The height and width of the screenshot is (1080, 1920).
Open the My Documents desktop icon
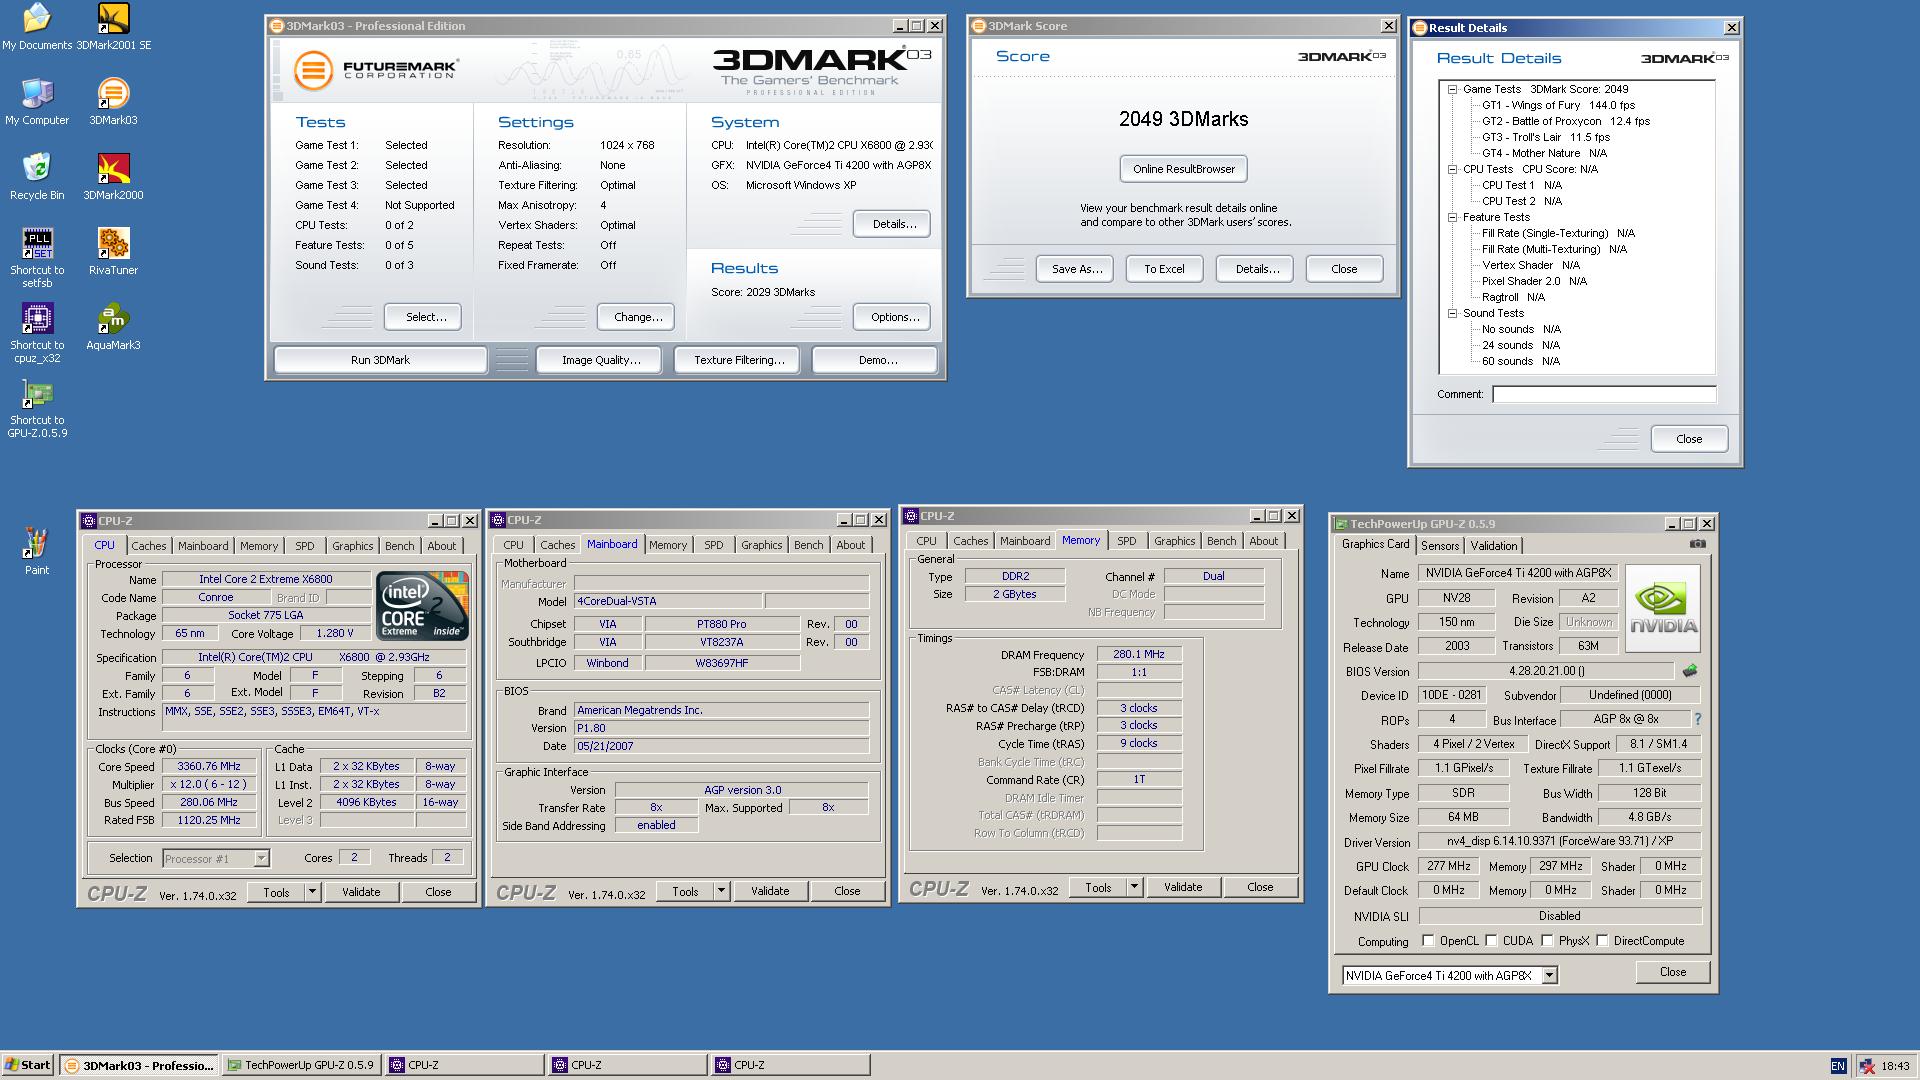point(37,27)
